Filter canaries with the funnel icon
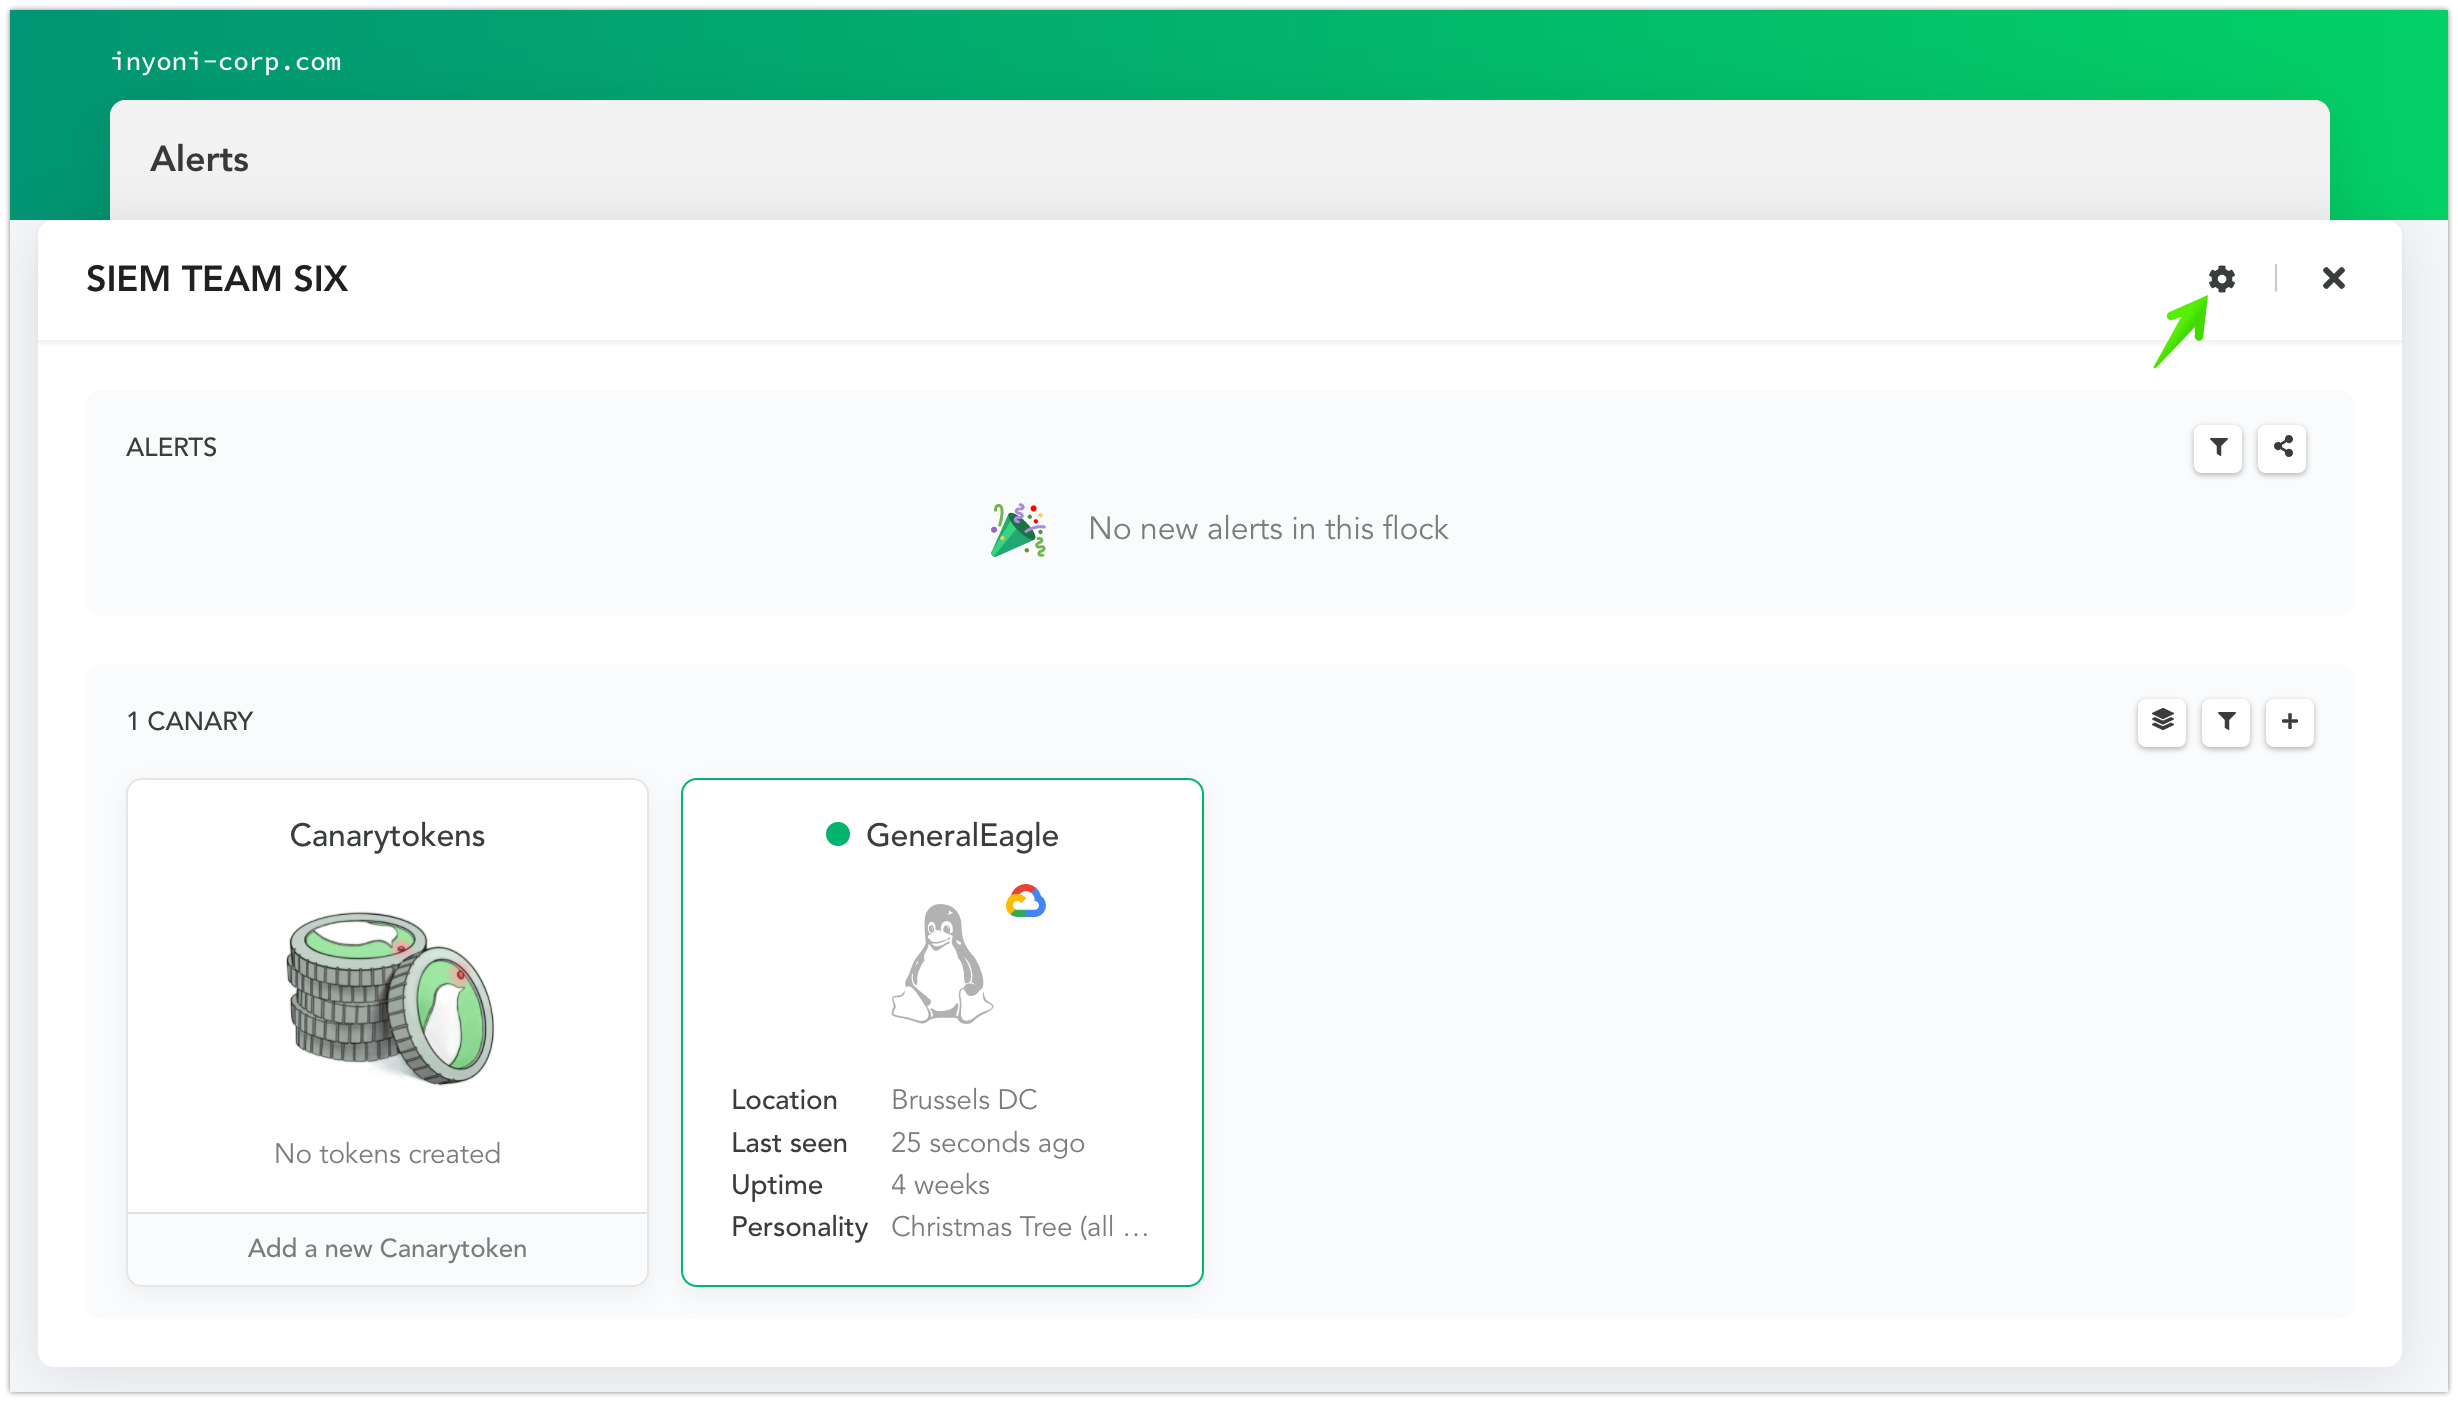Viewport: 2458px width, 1402px height. 2226,721
